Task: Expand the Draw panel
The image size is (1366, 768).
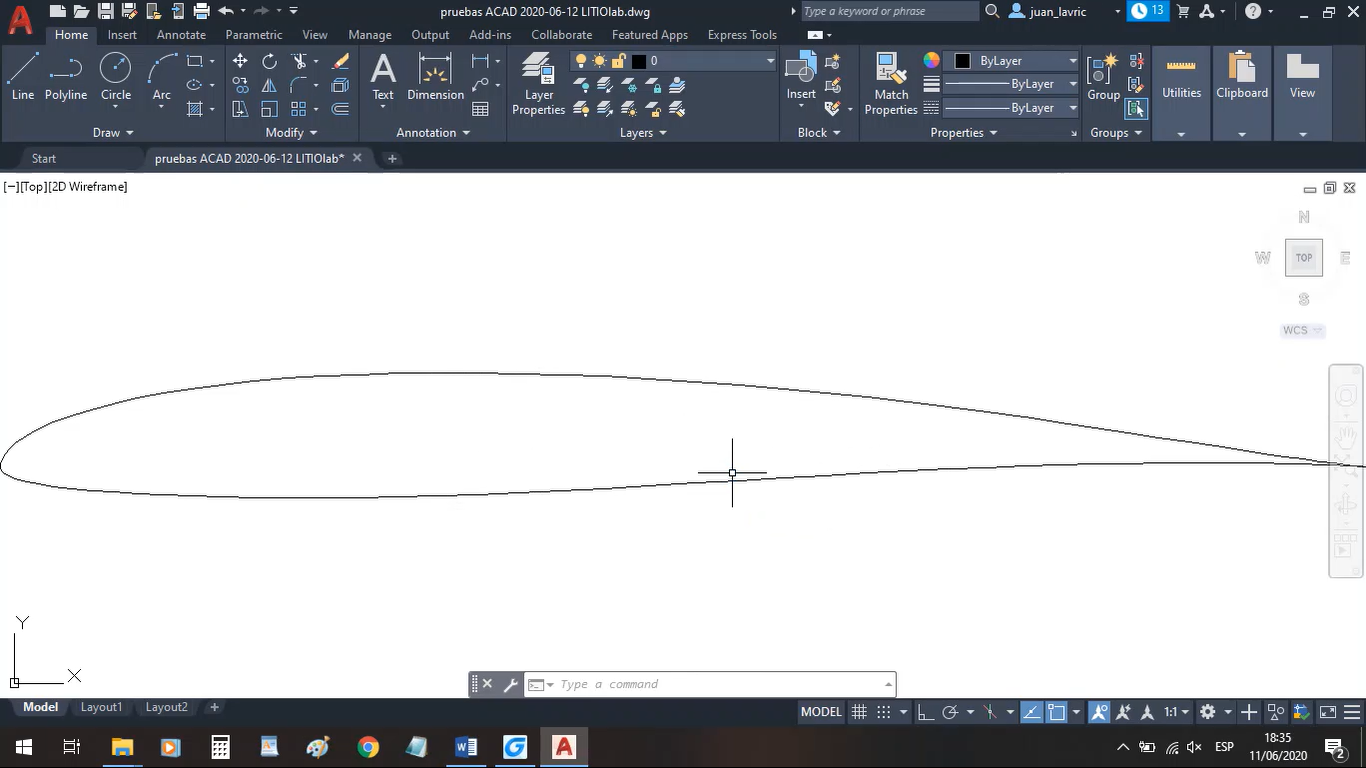Action: coord(113,132)
